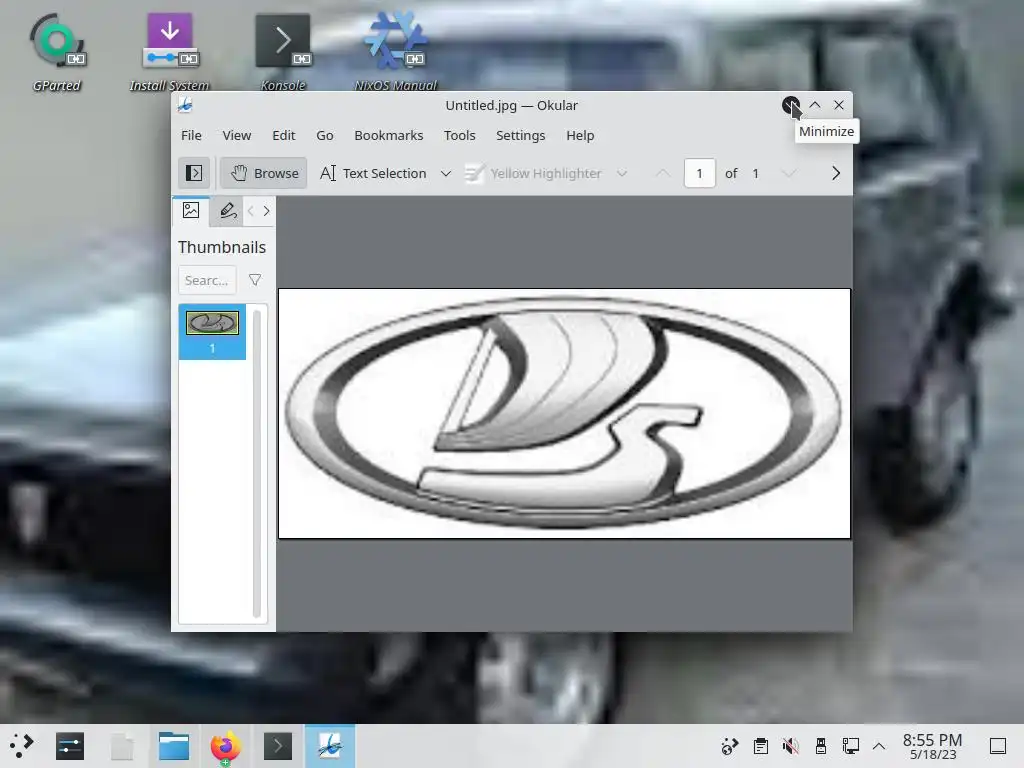Go to previous page with up arrow
This screenshot has width=1024, height=768.
[x=662, y=173]
